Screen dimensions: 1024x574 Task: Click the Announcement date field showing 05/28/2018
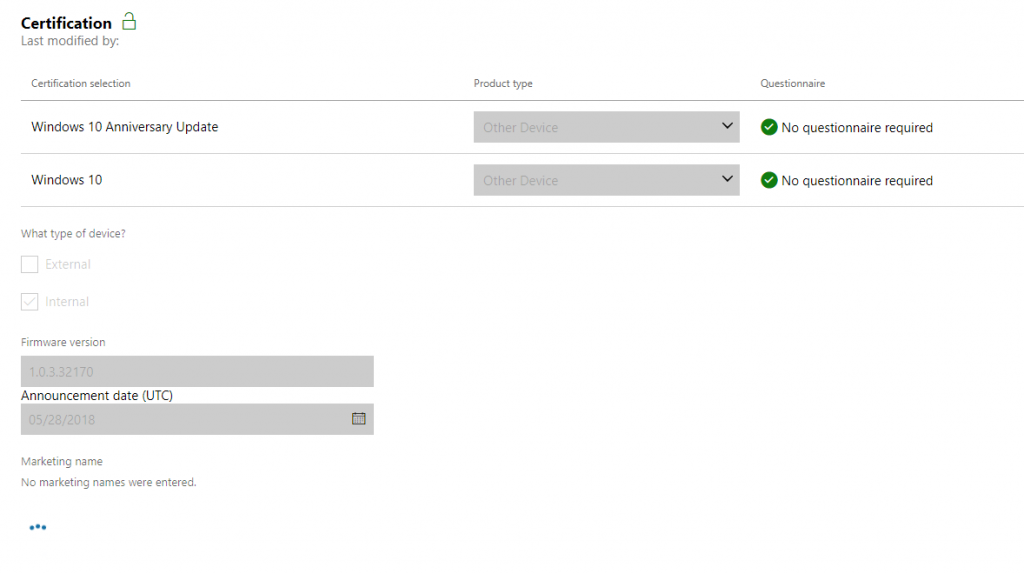pyautogui.click(x=197, y=419)
